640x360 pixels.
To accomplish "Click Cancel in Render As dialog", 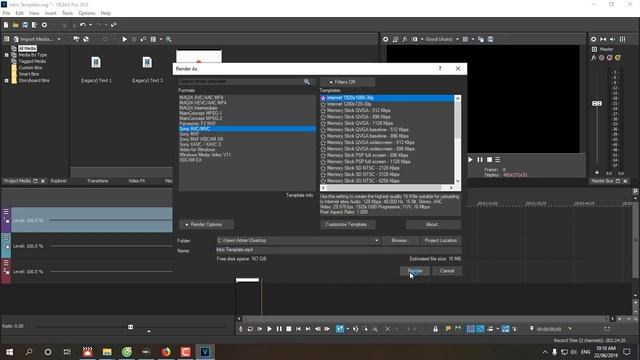I will (447, 271).
